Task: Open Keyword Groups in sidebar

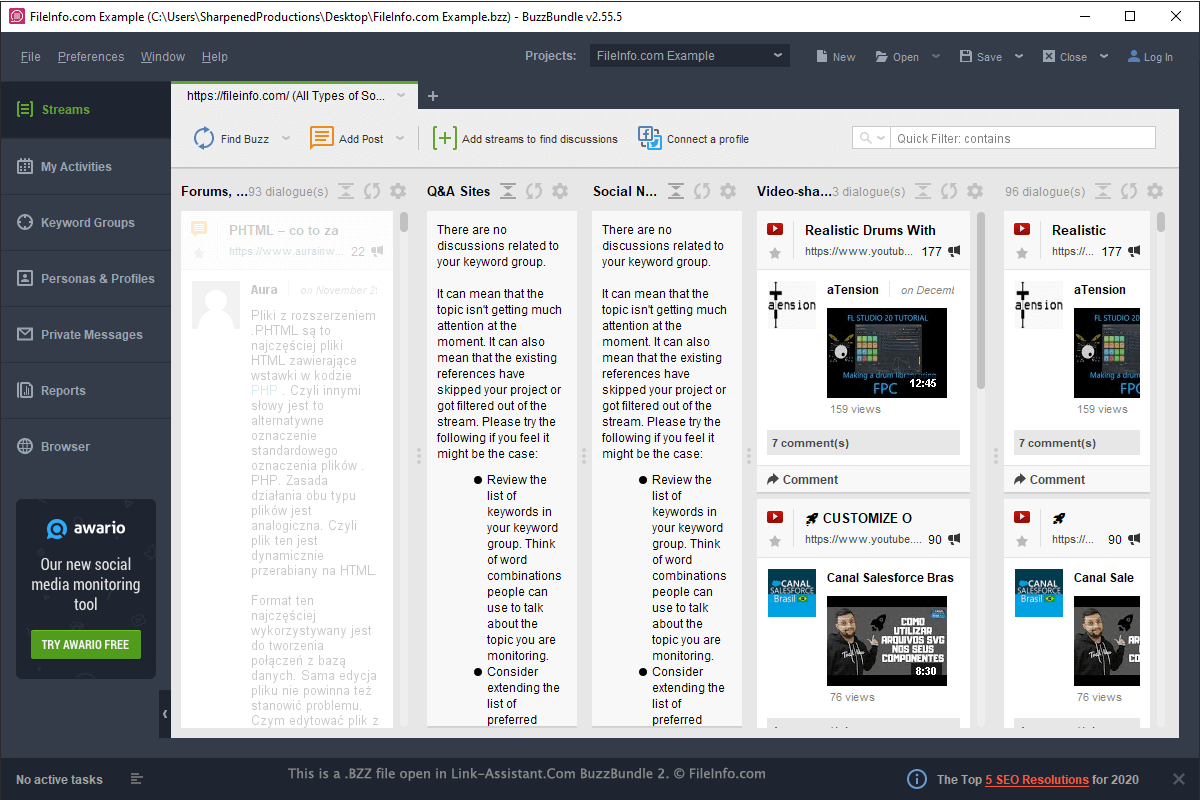Action: coord(85,223)
